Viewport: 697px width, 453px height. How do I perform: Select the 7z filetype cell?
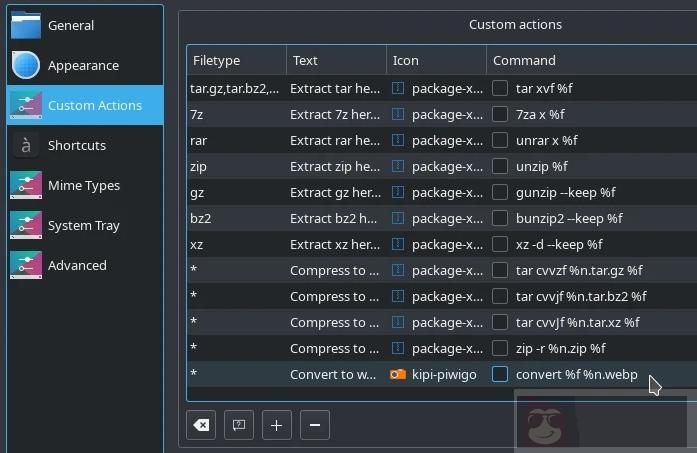tap(237, 114)
